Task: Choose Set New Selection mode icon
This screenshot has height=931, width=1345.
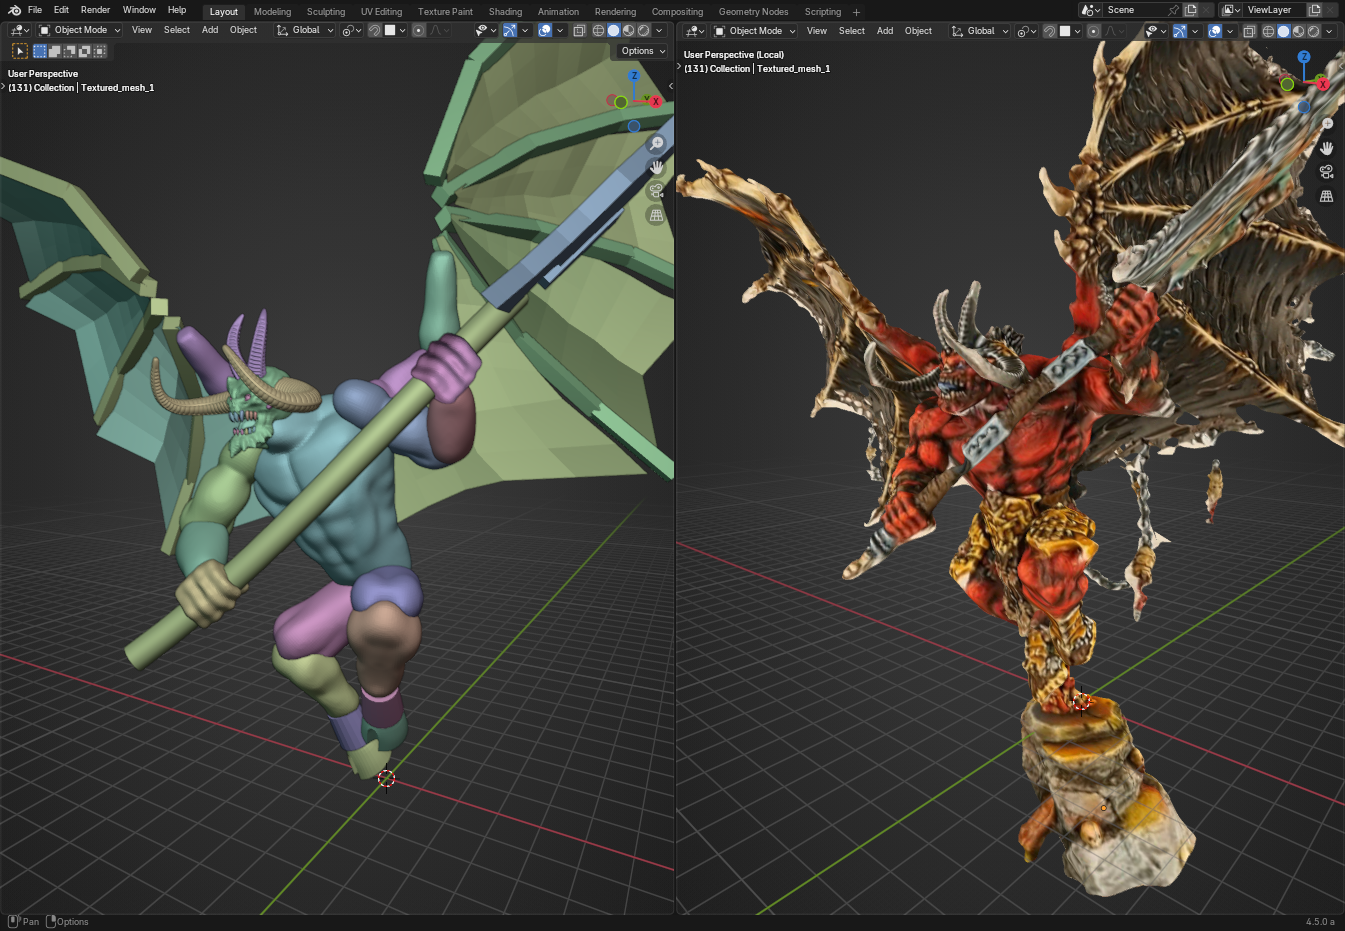Action: [40, 51]
